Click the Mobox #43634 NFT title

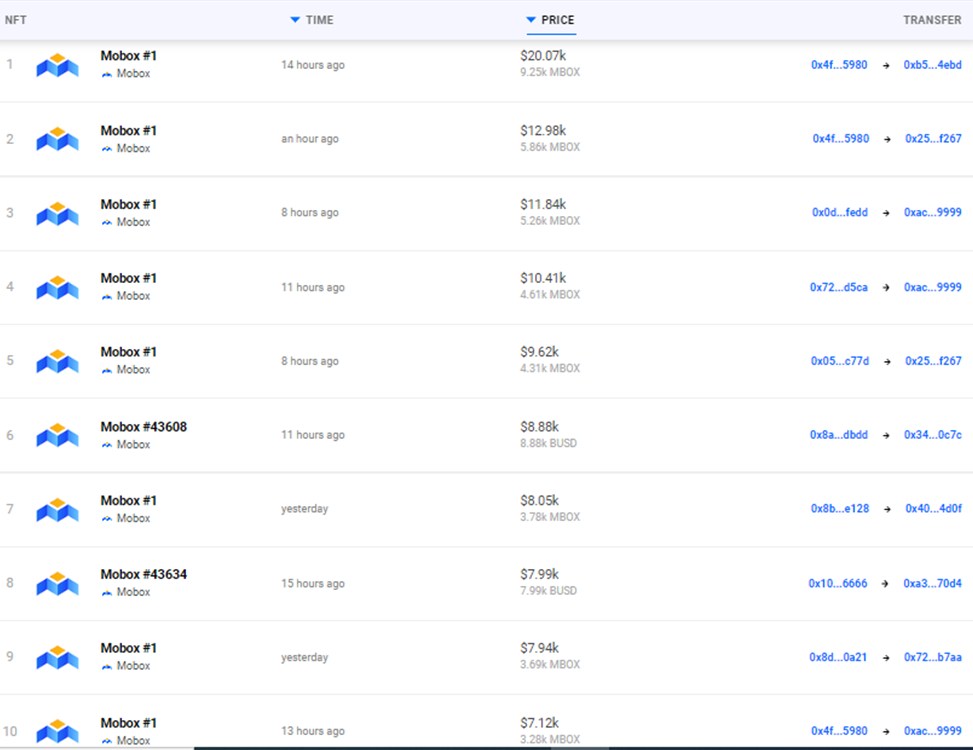click(x=143, y=574)
